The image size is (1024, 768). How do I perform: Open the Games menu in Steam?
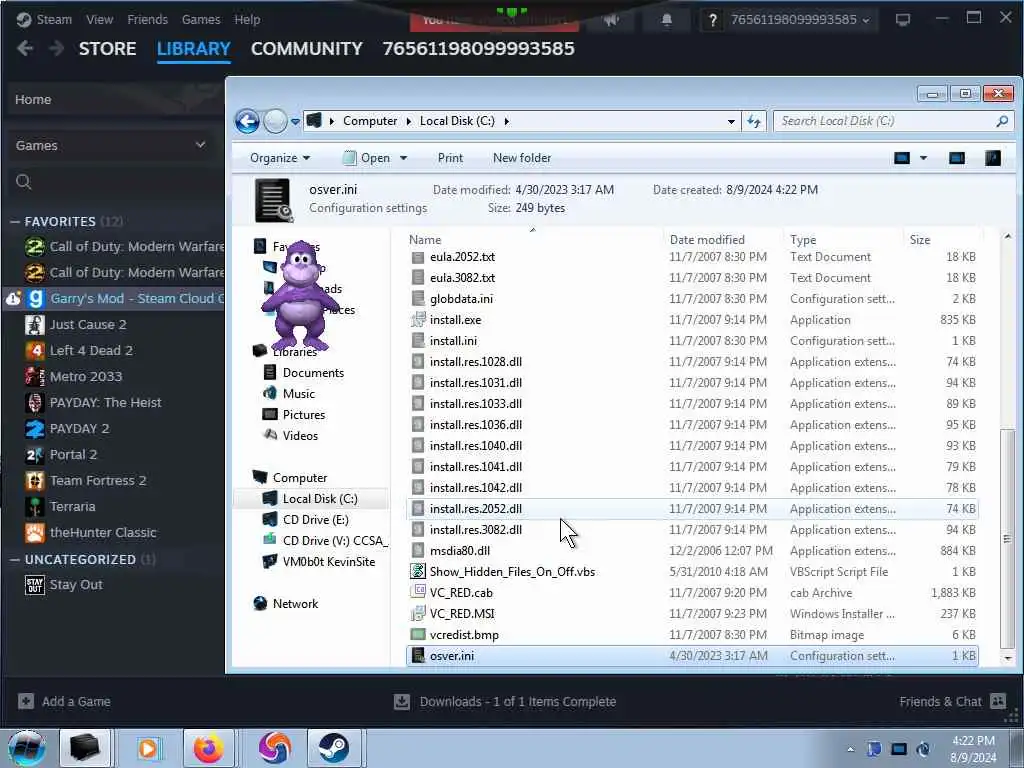click(201, 20)
